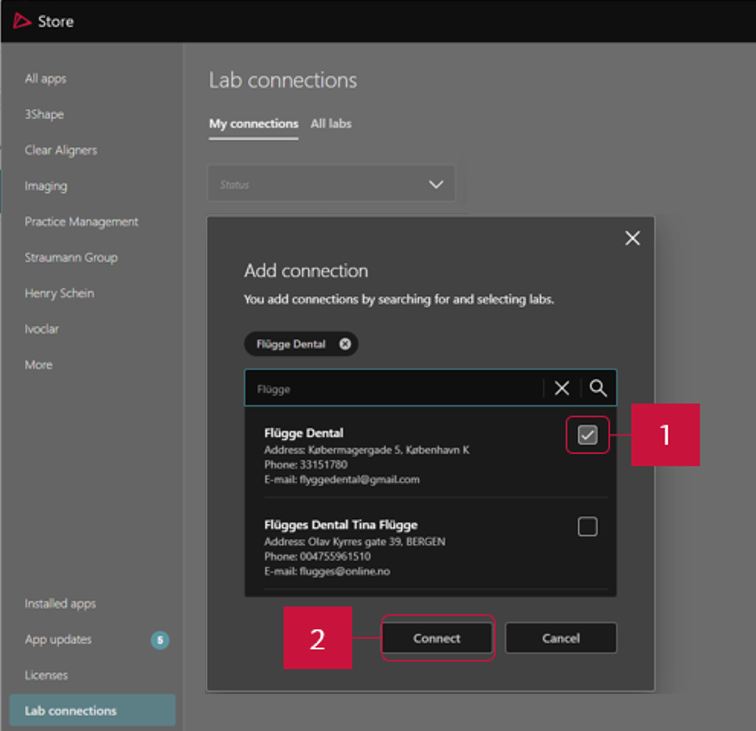Viewport: 756px width, 731px height.
Task: Close the Add connection dialog
Action: (x=632, y=238)
